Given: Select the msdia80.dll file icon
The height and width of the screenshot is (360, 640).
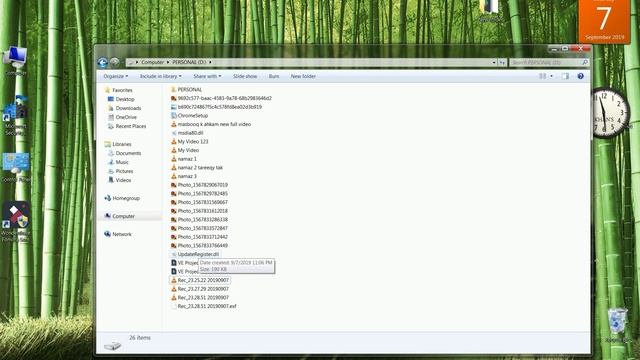Looking at the screenshot, I should [173, 133].
